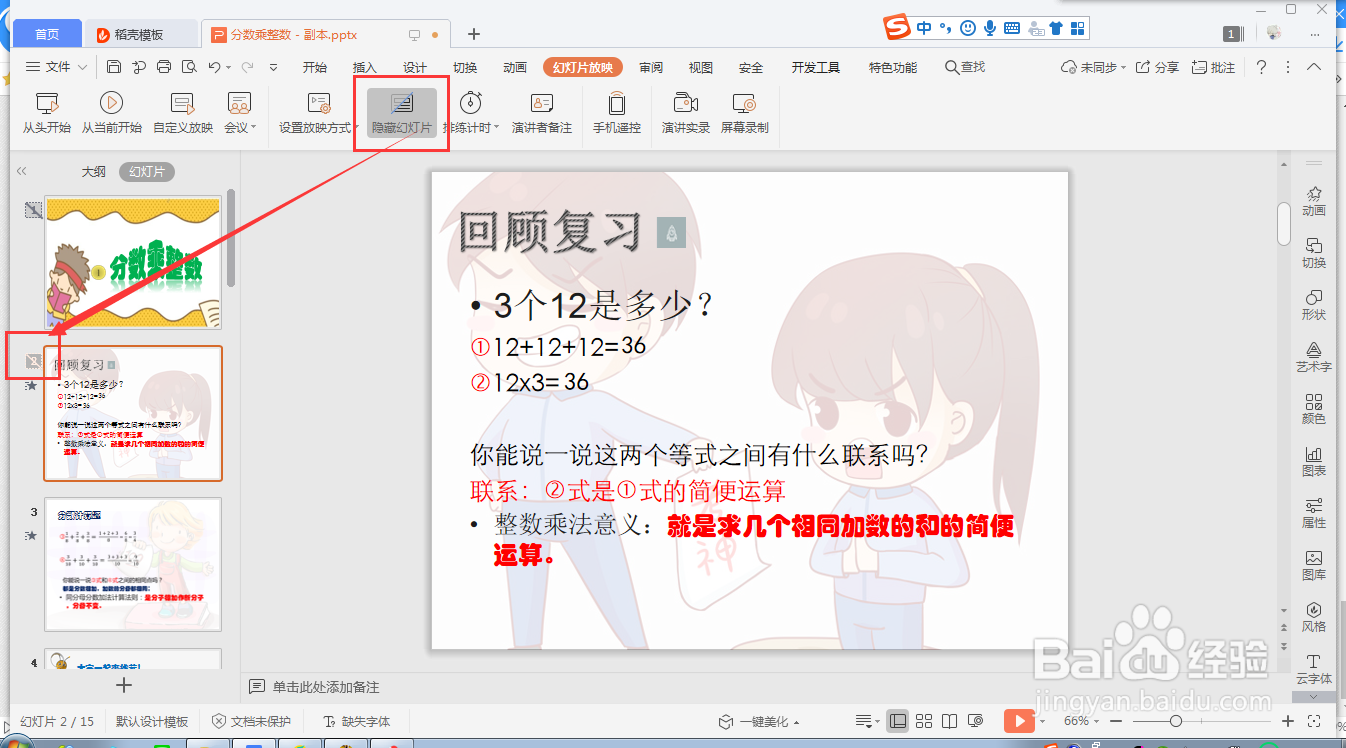1346x748 pixels.
Task: Expand the 设置放映方式 dropdown arrow
Action: click(355, 128)
